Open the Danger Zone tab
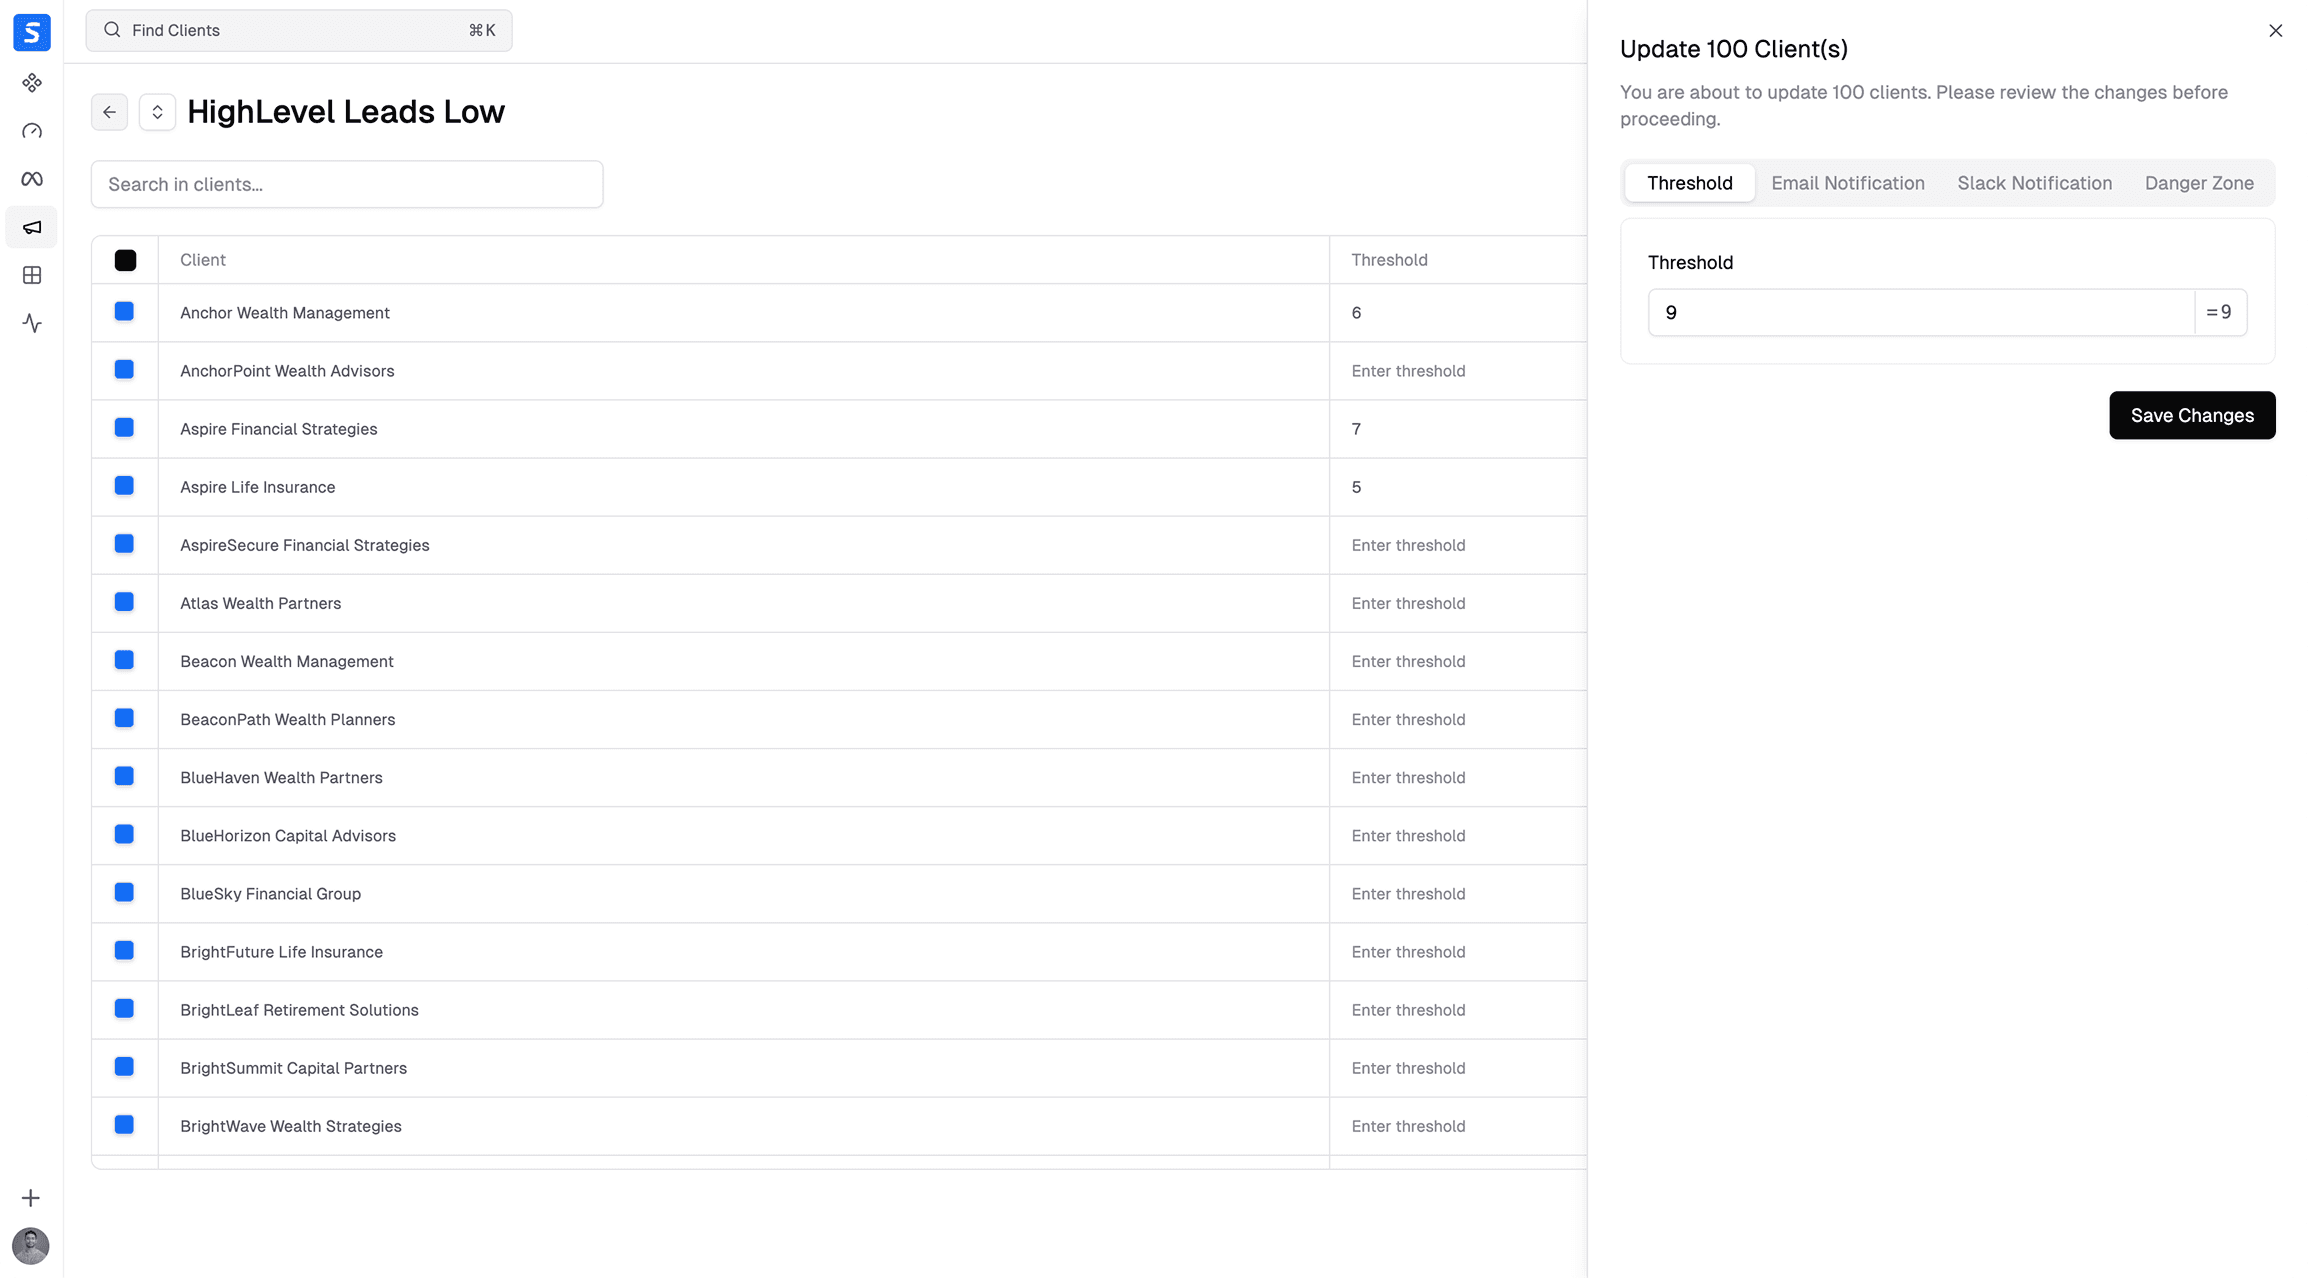Screen dimensions: 2308x1278 [2199, 183]
